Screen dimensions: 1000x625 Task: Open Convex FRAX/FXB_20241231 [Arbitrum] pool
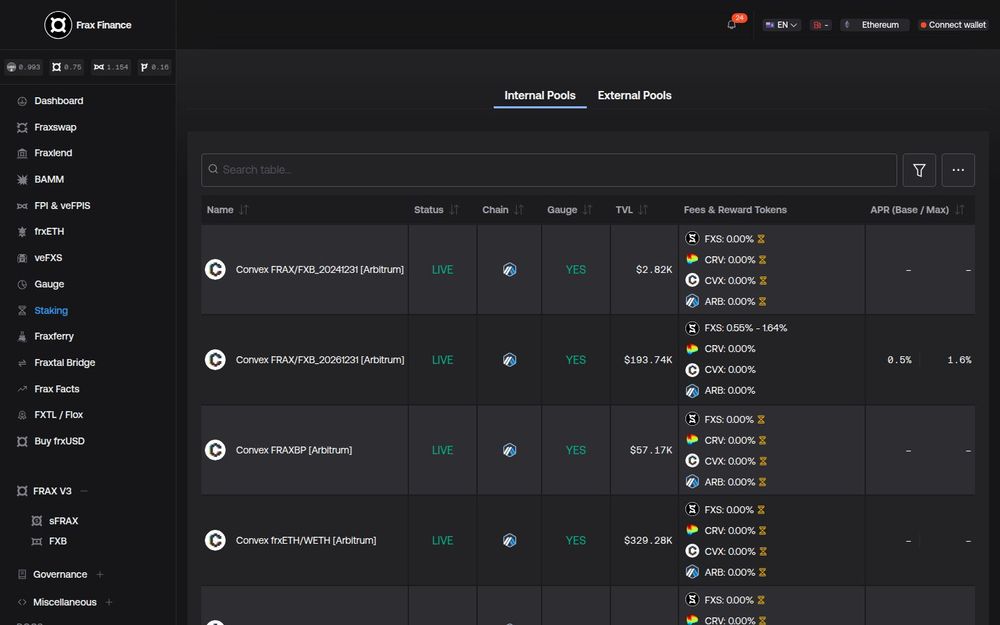[320, 270]
